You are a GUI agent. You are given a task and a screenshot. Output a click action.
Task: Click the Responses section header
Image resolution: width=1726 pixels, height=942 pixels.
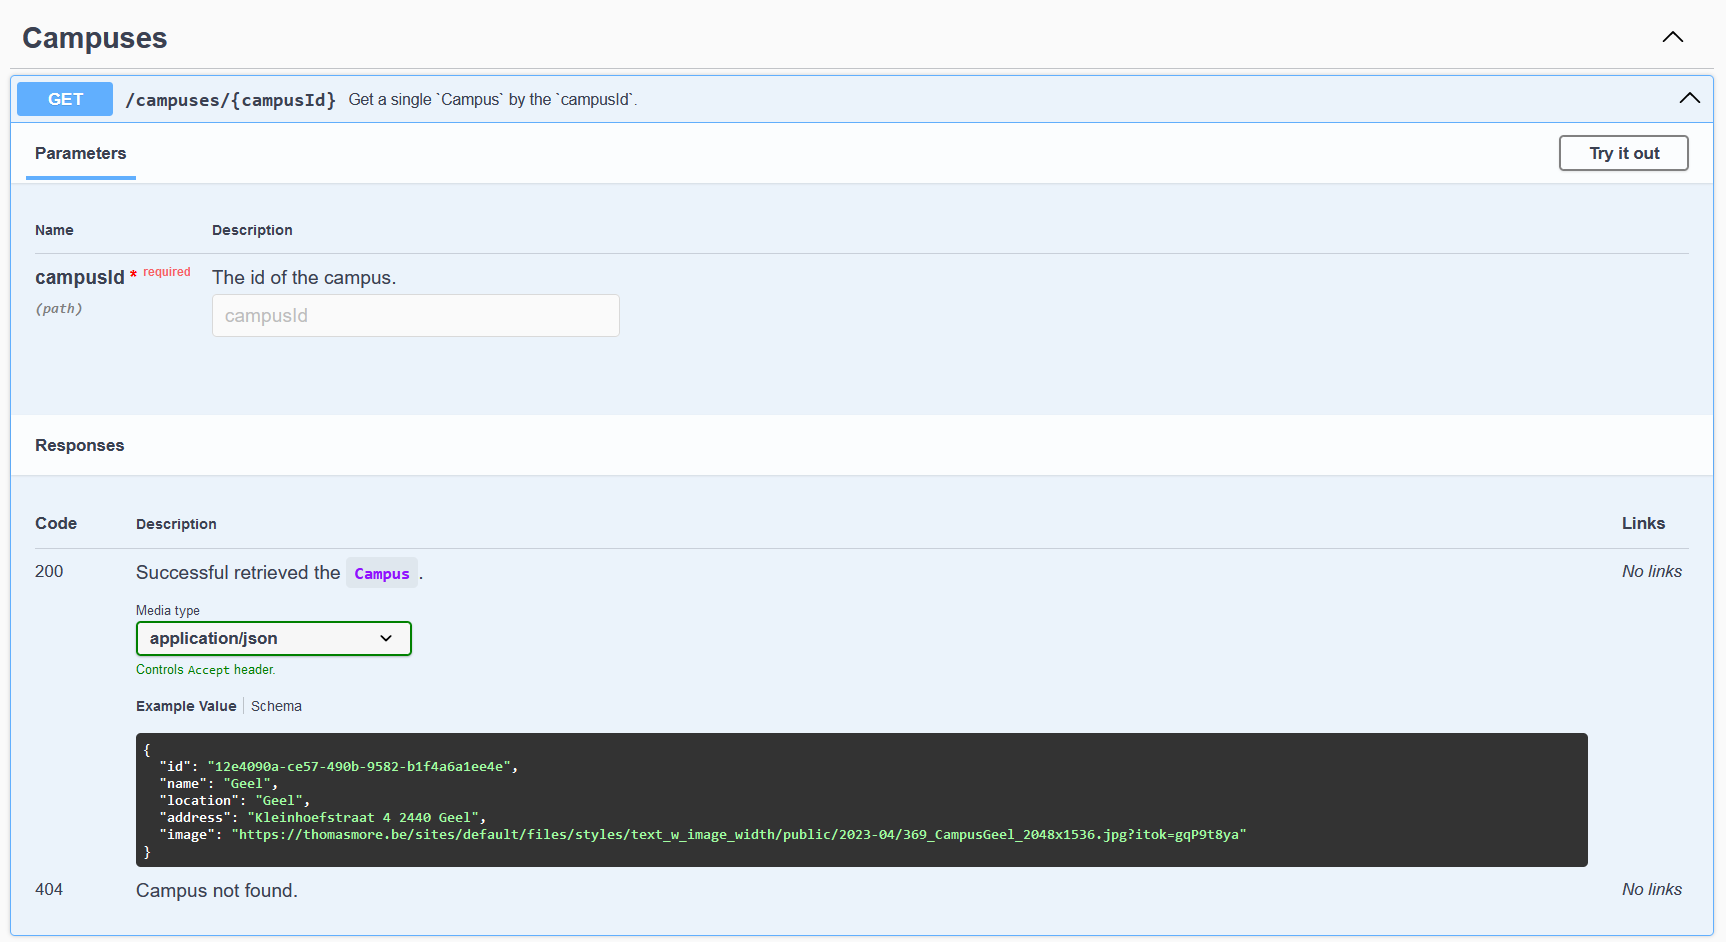point(79,445)
